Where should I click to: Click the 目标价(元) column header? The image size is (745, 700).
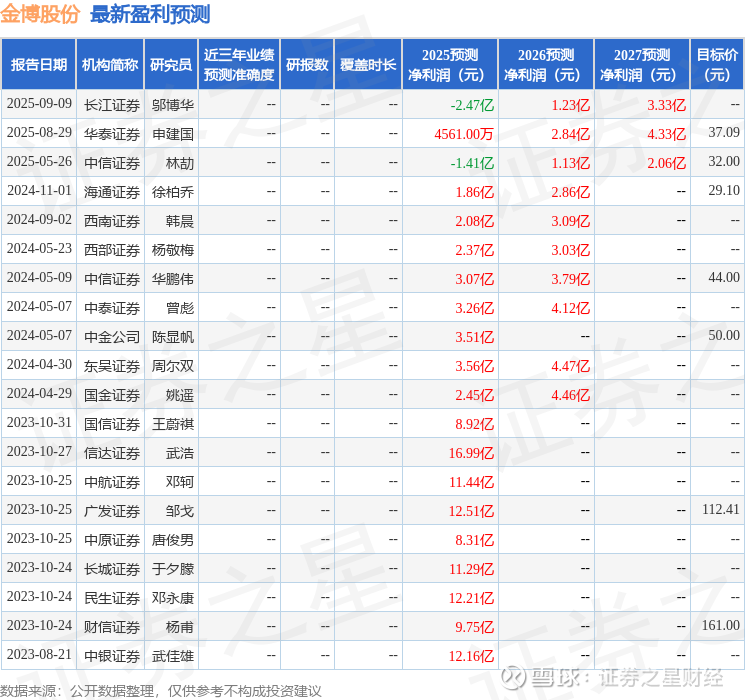tap(716, 64)
